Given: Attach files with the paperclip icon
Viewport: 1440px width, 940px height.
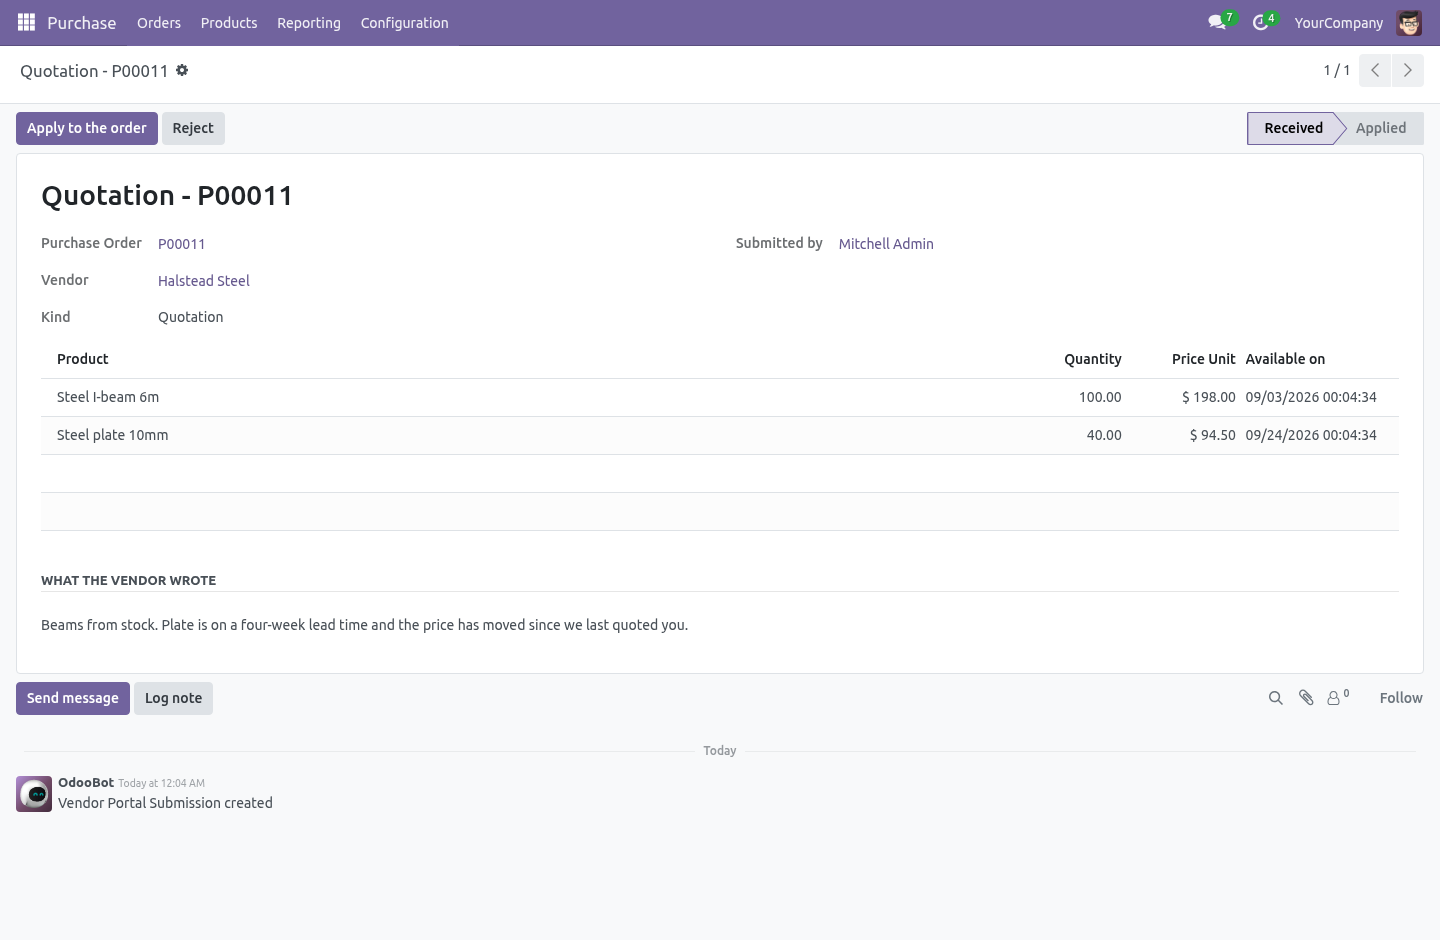Looking at the screenshot, I should coord(1306,698).
